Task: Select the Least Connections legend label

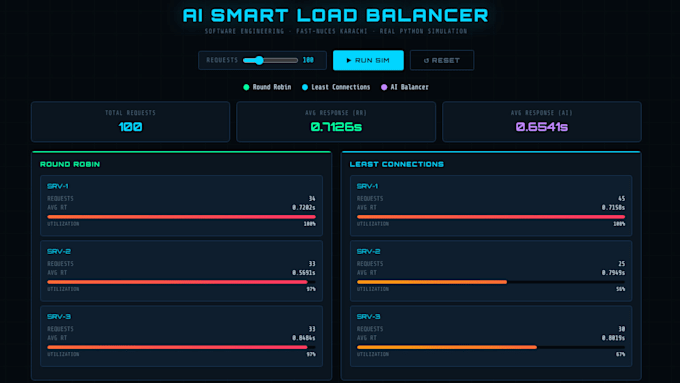Action: (x=341, y=87)
